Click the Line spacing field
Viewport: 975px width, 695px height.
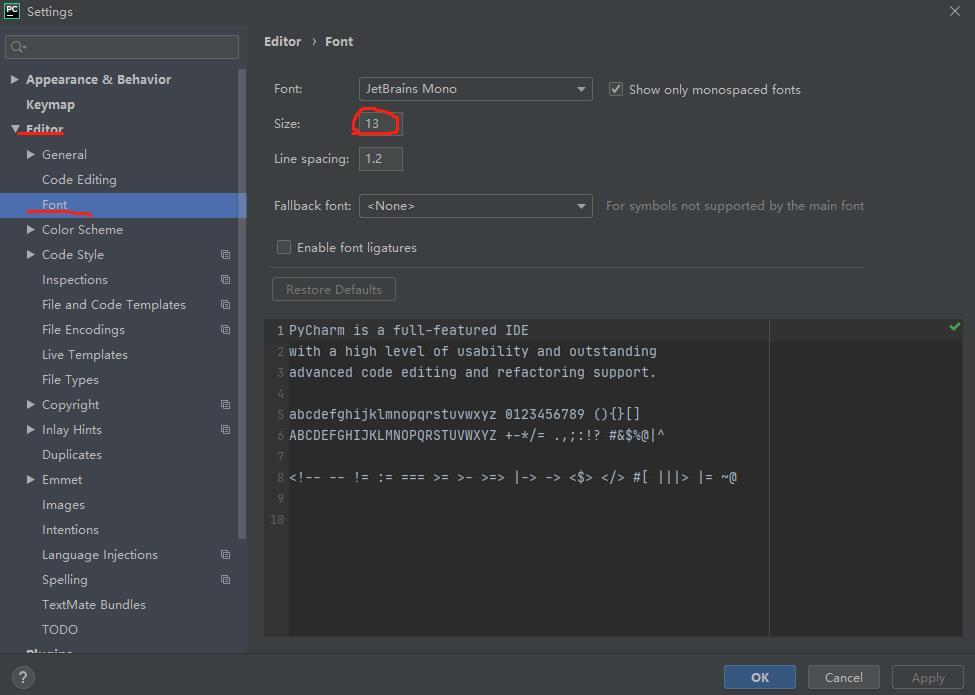(381, 159)
